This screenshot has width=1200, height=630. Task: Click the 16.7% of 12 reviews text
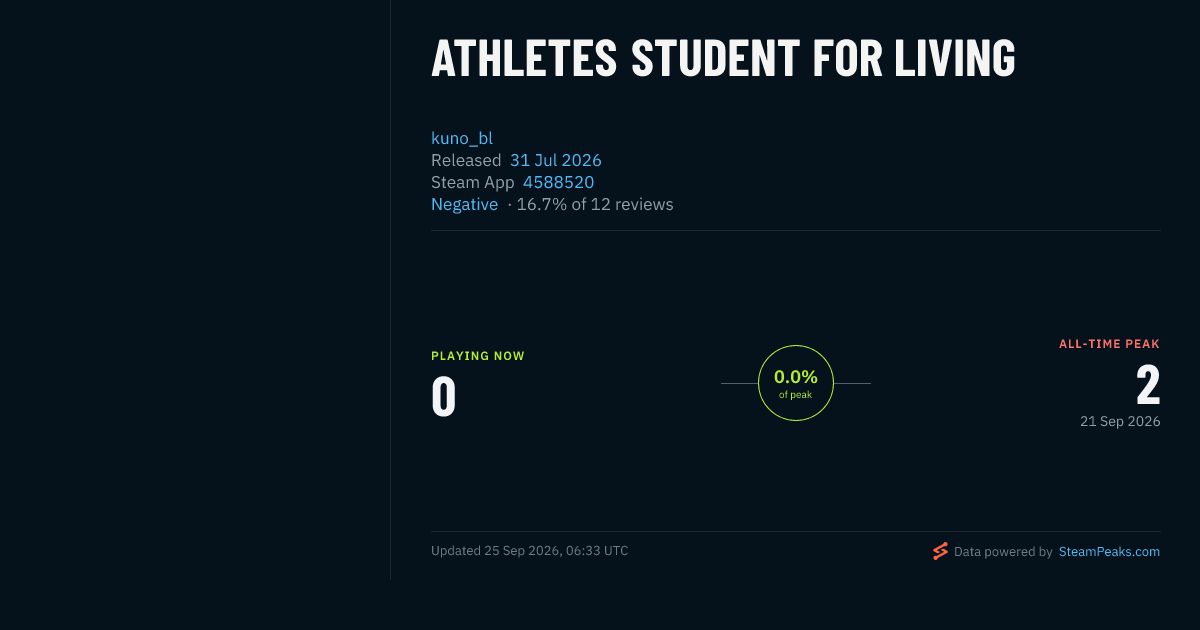595,204
